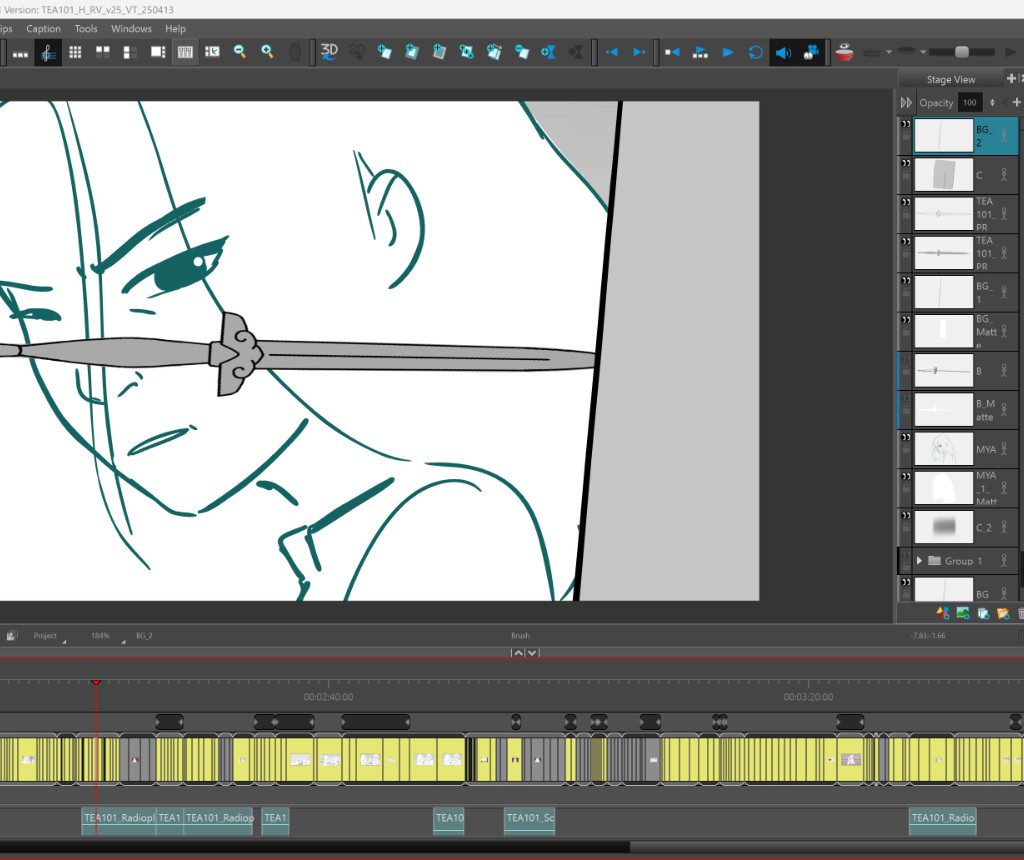The height and width of the screenshot is (860, 1024).
Task: Toggle the Loop playback icon
Action: pyautogui.click(x=756, y=52)
